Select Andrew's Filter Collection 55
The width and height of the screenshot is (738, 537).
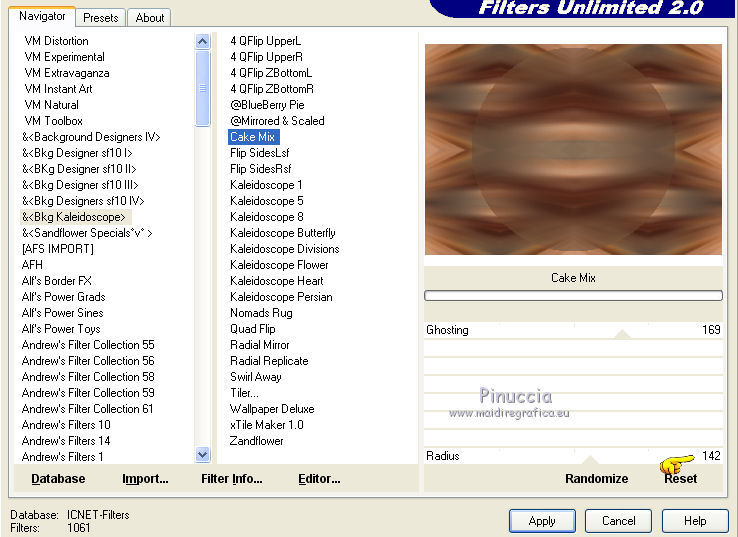[88, 345]
